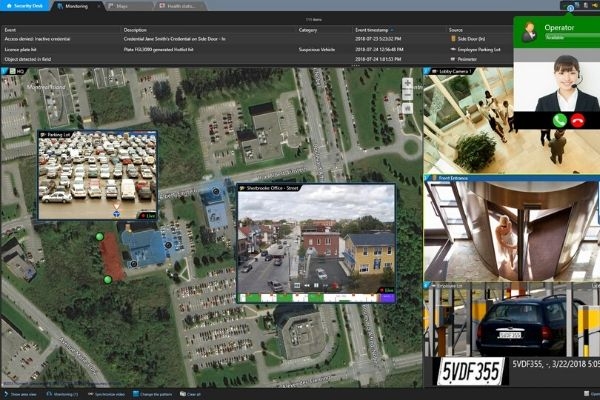Click the Front Entrance tile title bar
This screenshot has width=600, height=400.
tap(512, 178)
